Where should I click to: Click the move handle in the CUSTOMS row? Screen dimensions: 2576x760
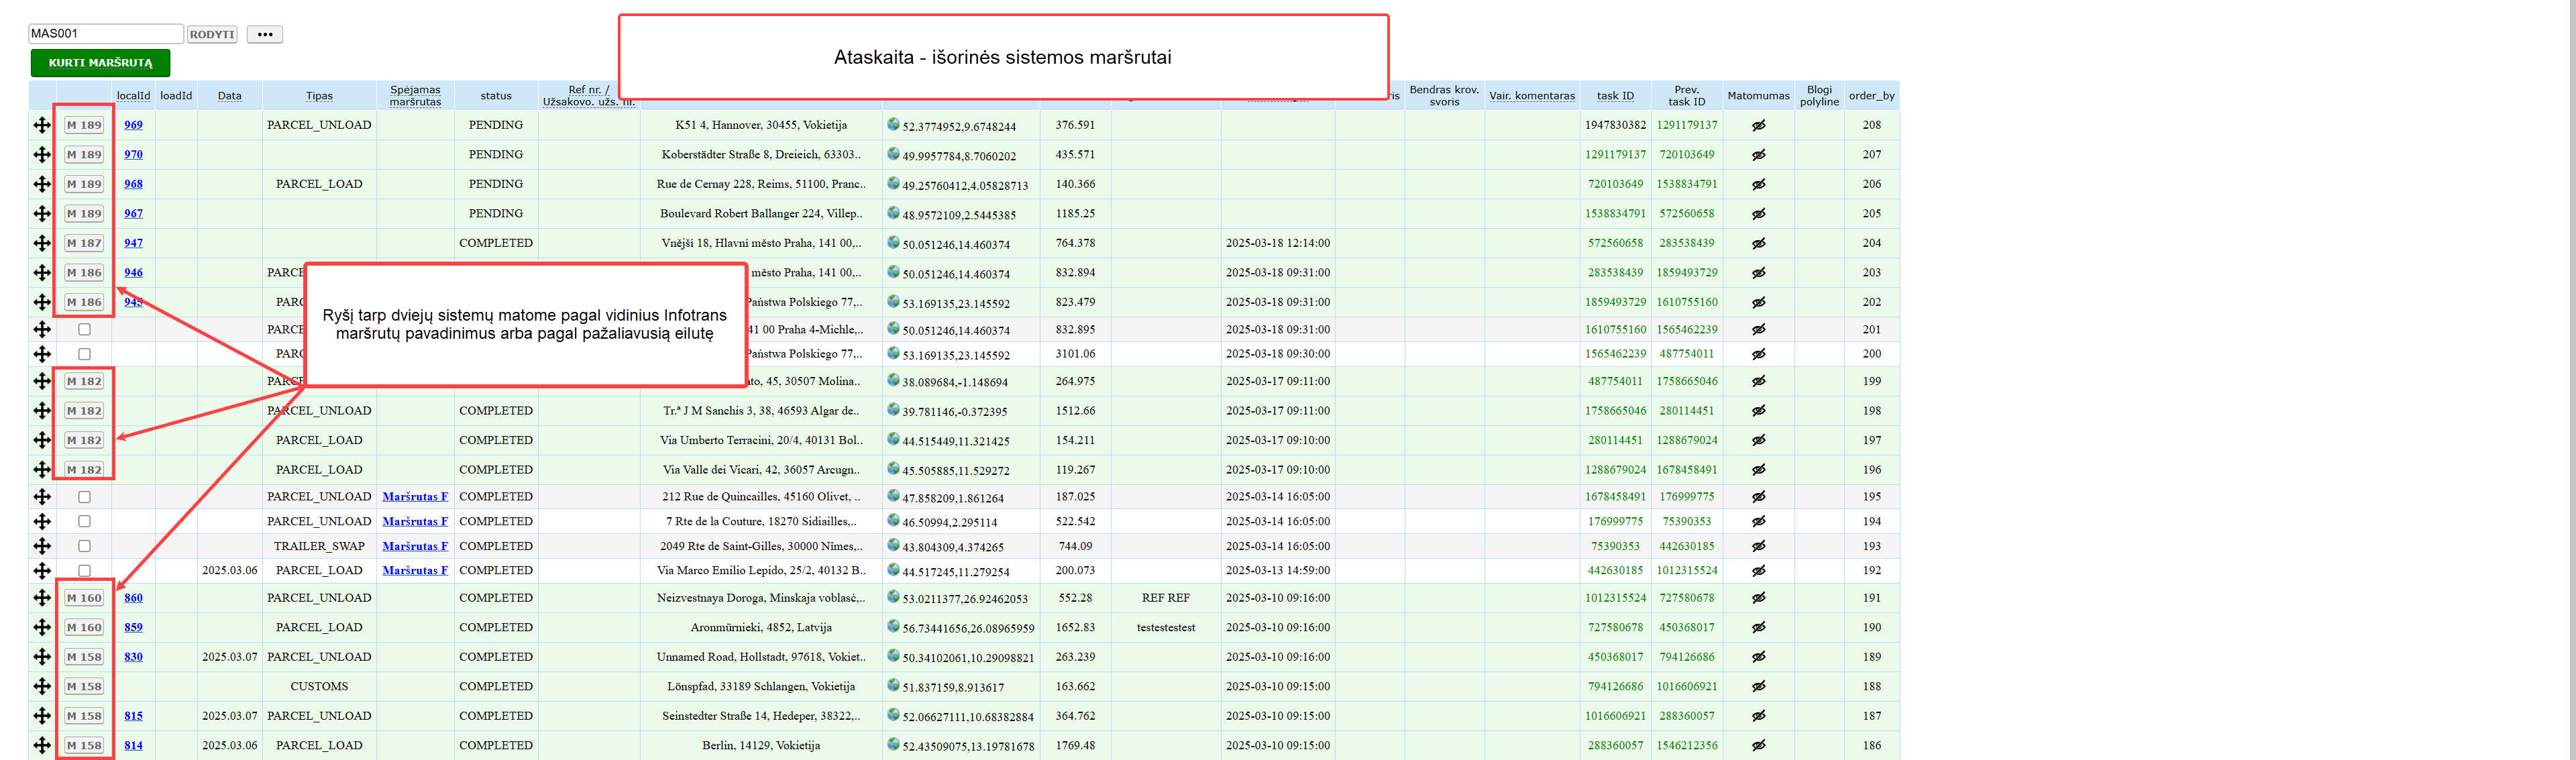pos(42,686)
